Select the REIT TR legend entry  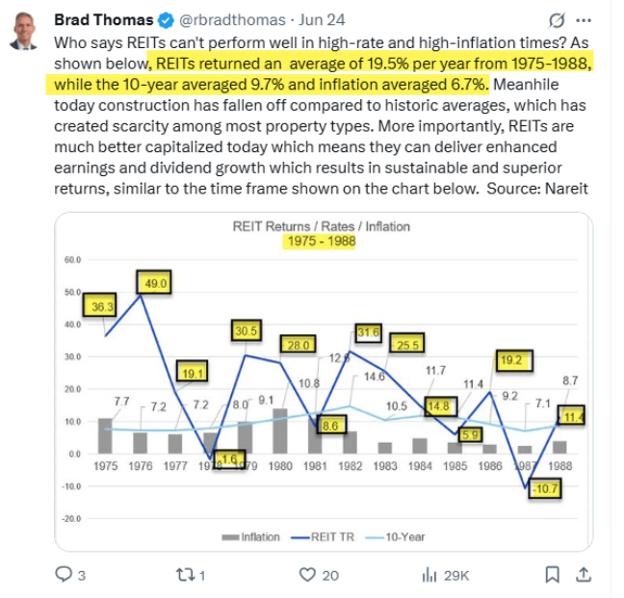coord(322,537)
